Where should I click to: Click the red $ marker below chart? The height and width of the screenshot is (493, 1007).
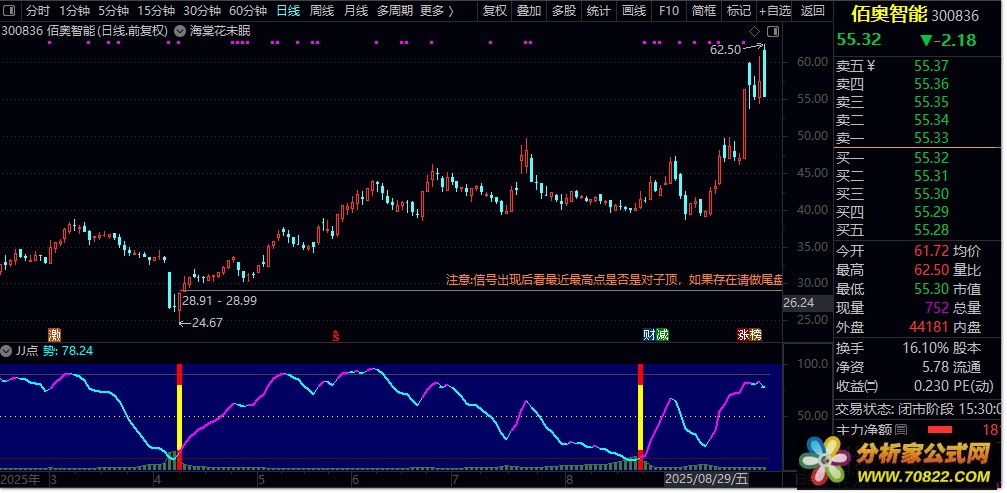(x=336, y=334)
